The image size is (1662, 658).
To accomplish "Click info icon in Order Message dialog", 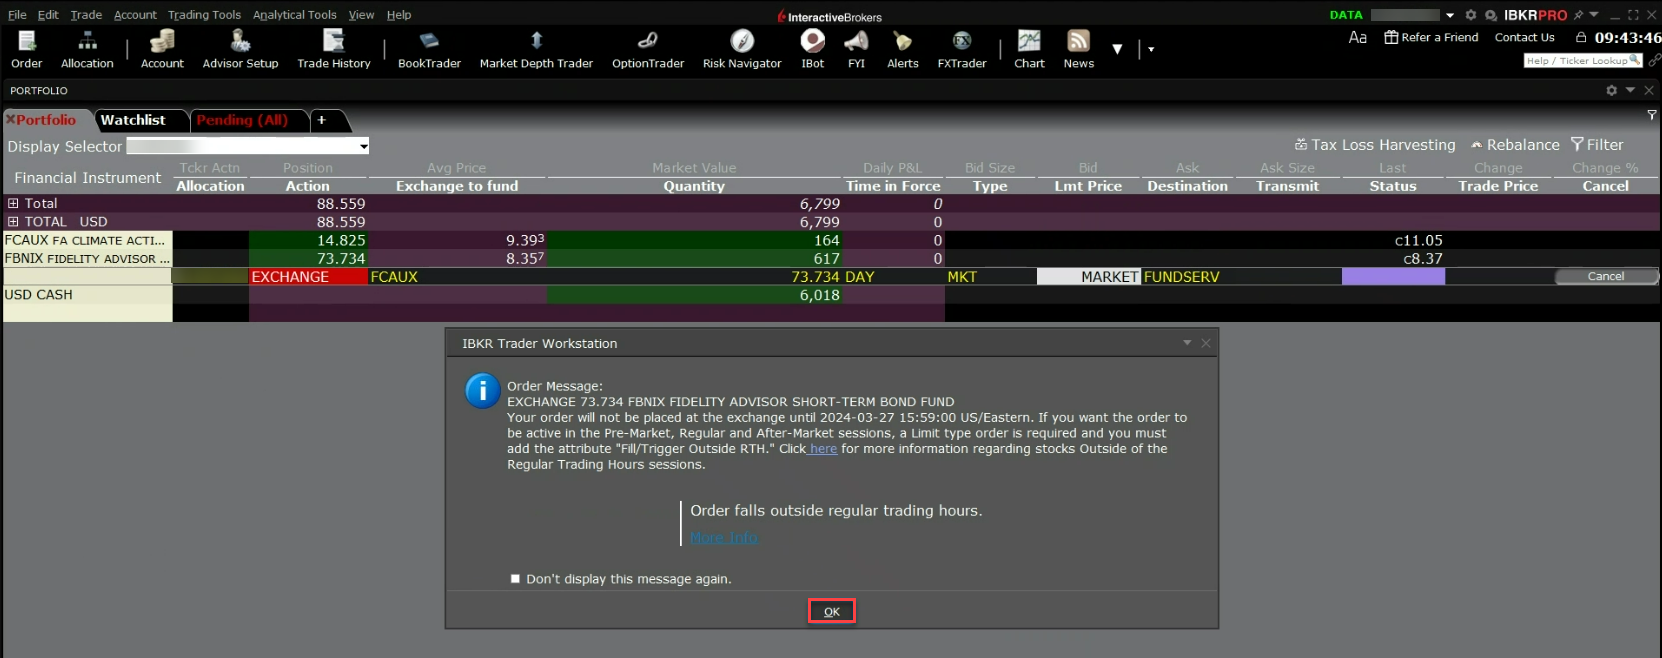I will click(x=483, y=391).
